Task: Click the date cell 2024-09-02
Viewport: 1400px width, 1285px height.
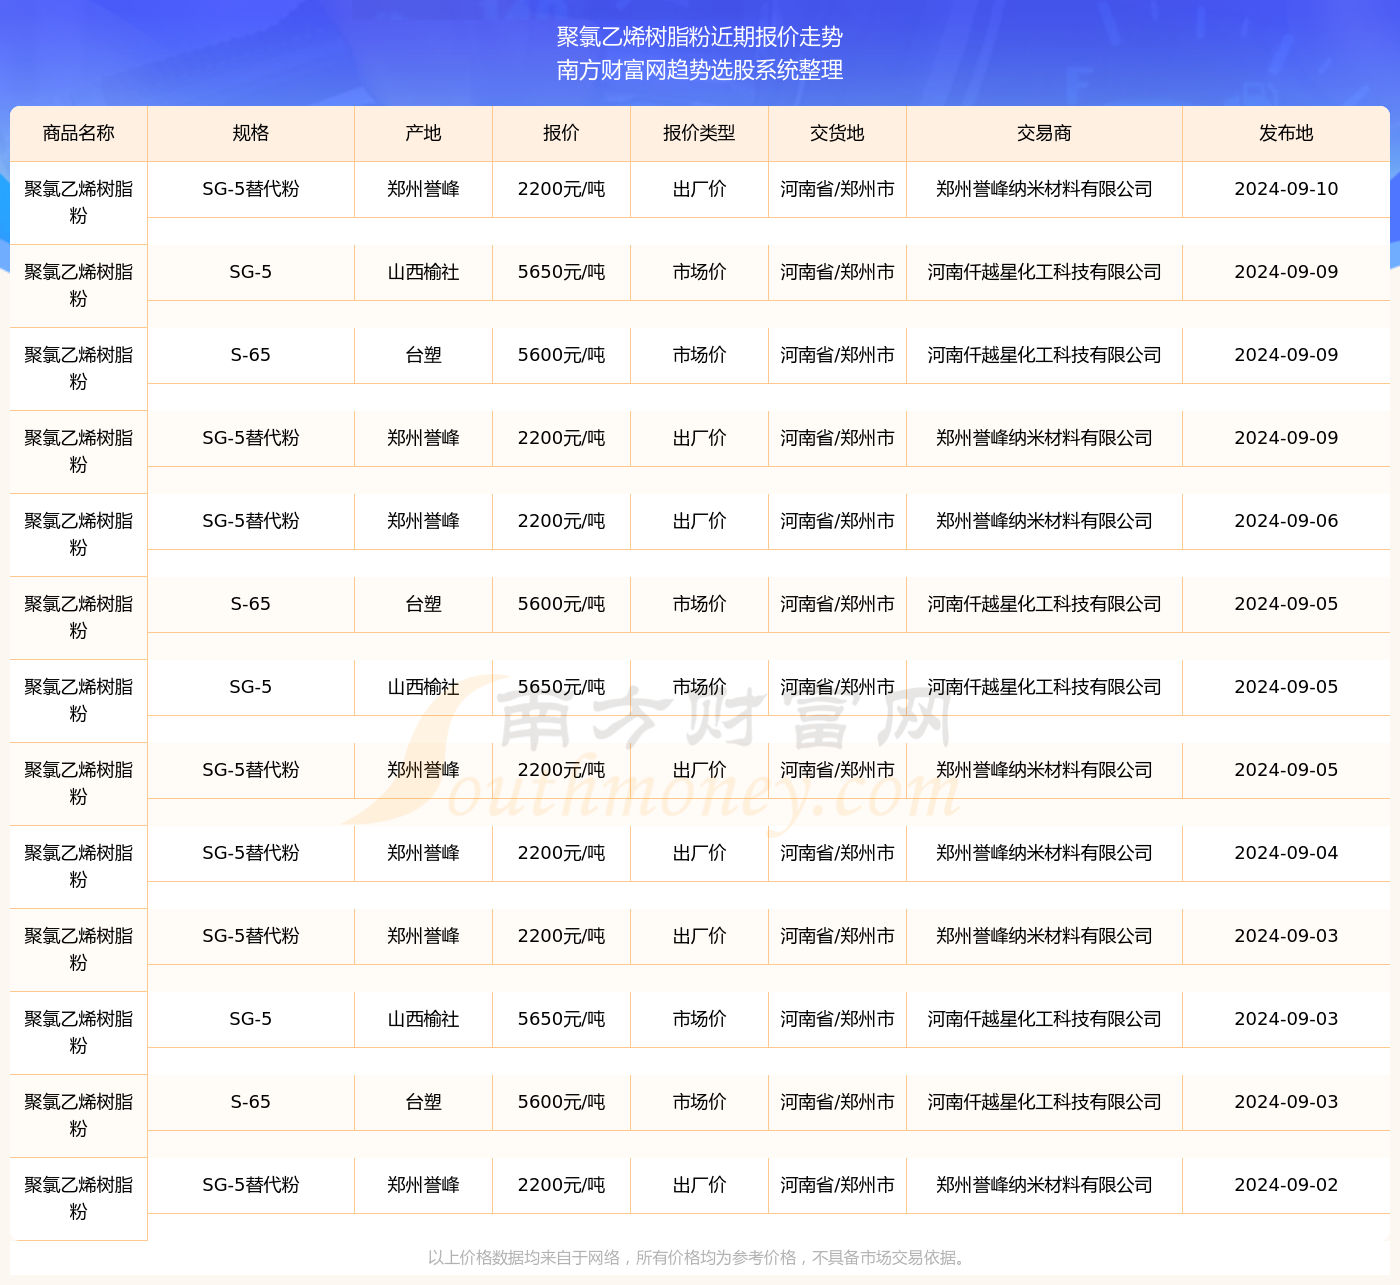Action: (x=1286, y=1185)
